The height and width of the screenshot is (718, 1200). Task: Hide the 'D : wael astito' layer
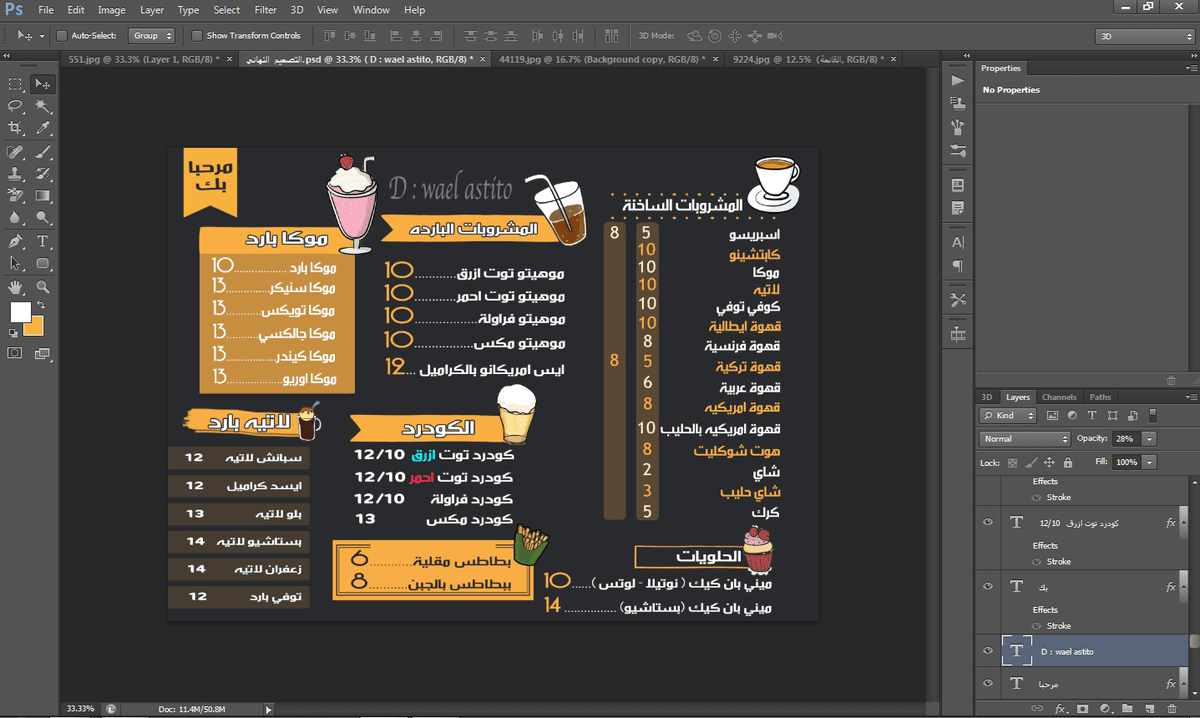click(x=988, y=651)
